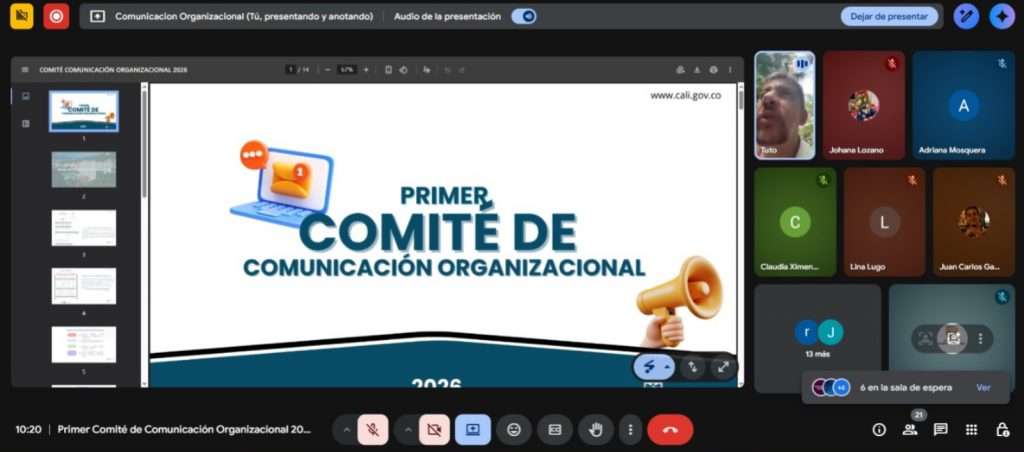Open PDF viewer more actions menu

[729, 70]
